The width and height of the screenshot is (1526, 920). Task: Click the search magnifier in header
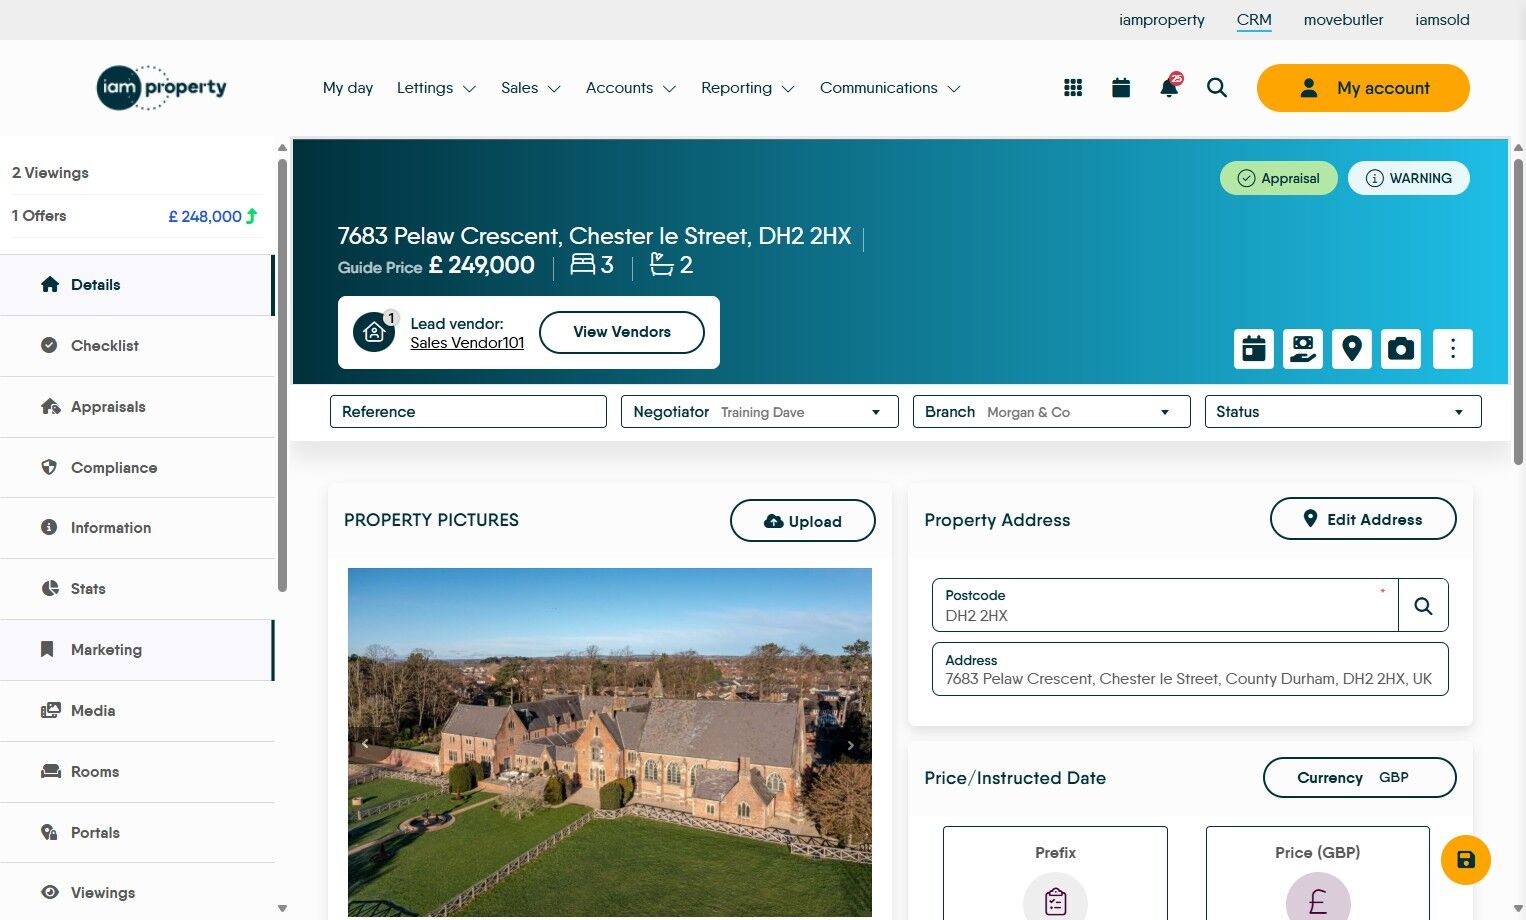point(1217,88)
